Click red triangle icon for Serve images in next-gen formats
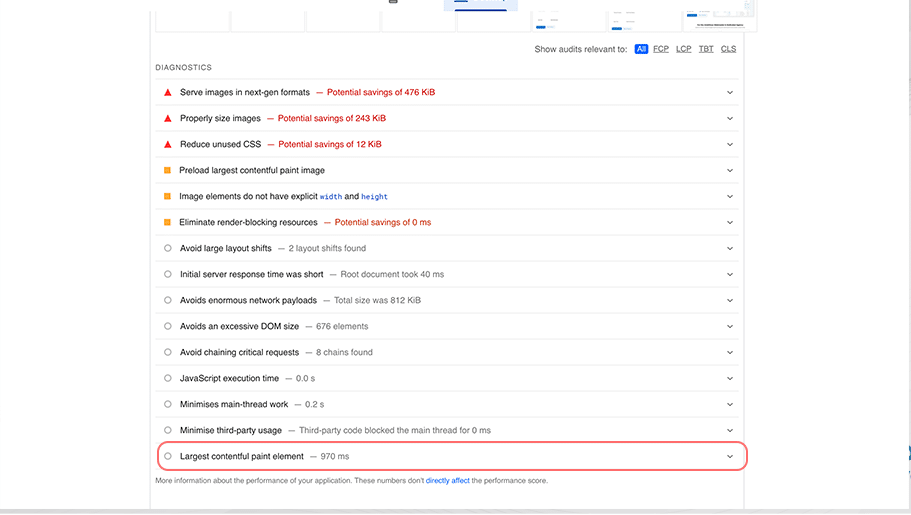 pyautogui.click(x=168, y=92)
